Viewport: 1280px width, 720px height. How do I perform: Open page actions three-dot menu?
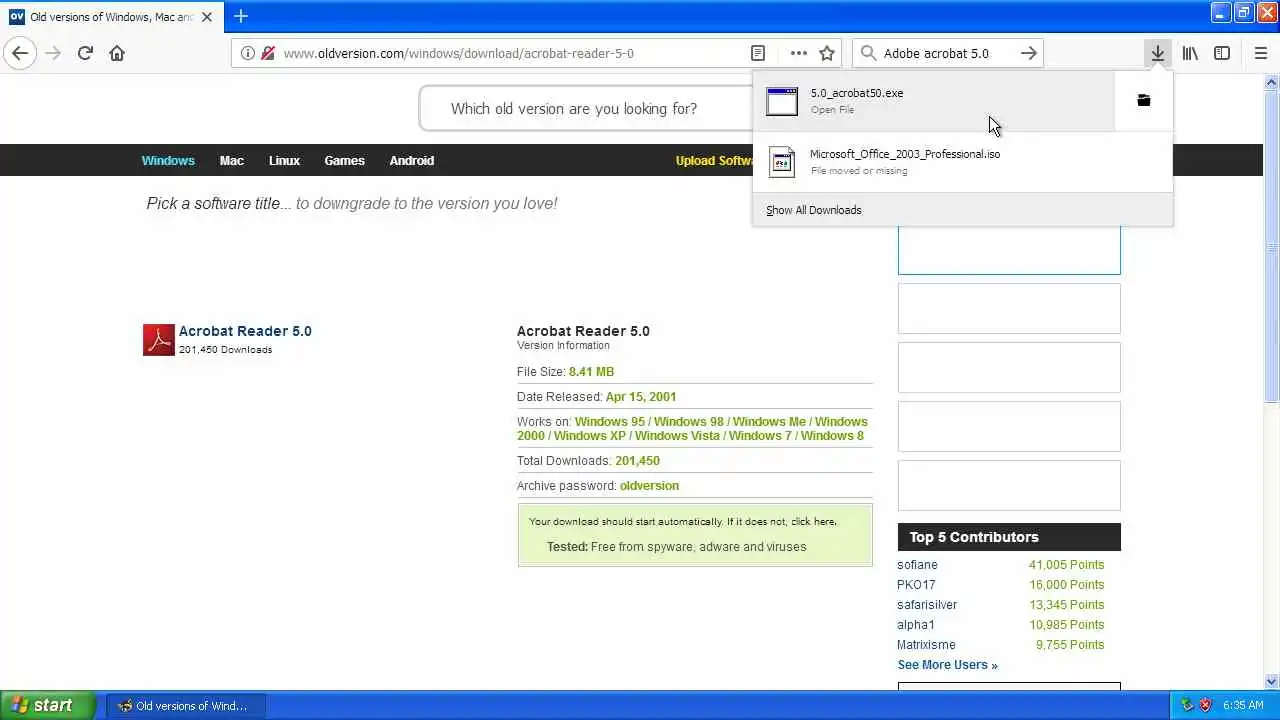coord(798,53)
